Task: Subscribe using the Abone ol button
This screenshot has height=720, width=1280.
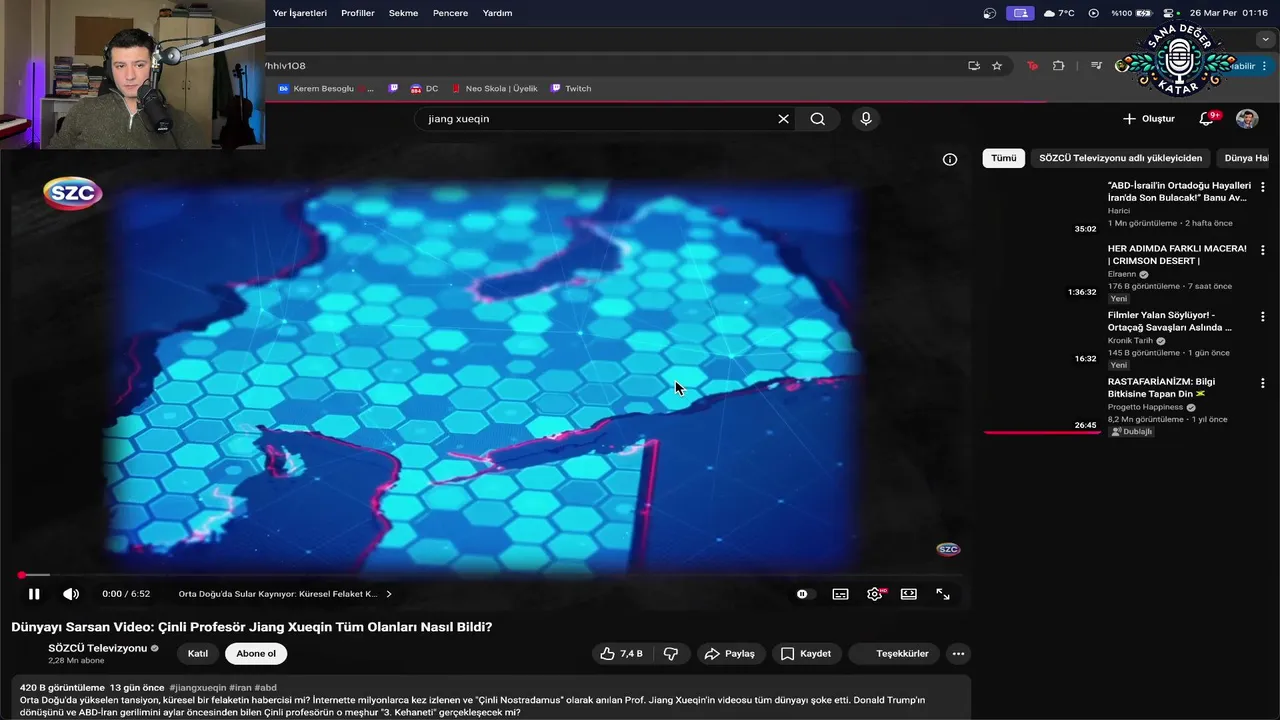Action: point(256,654)
